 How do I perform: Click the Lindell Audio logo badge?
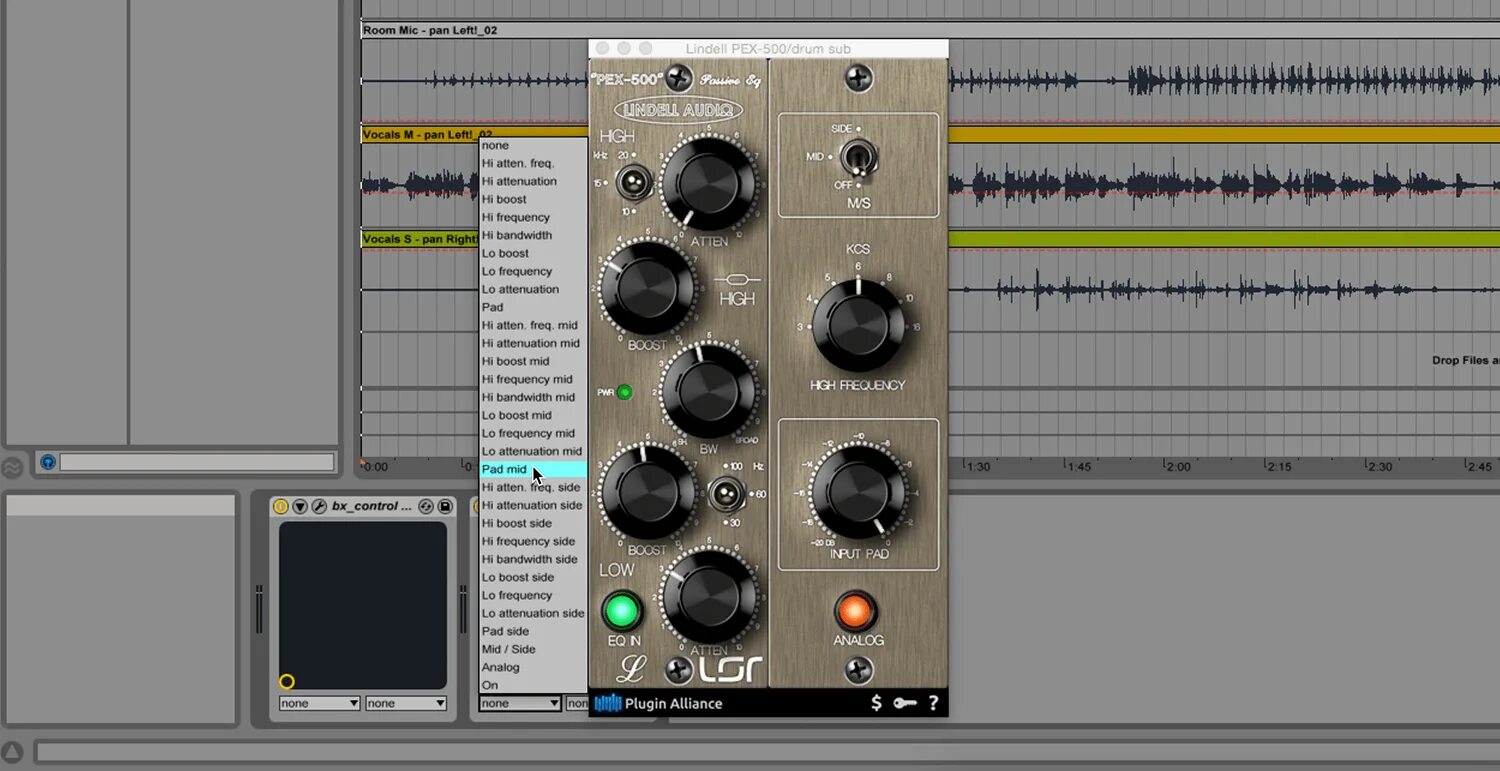pos(678,110)
